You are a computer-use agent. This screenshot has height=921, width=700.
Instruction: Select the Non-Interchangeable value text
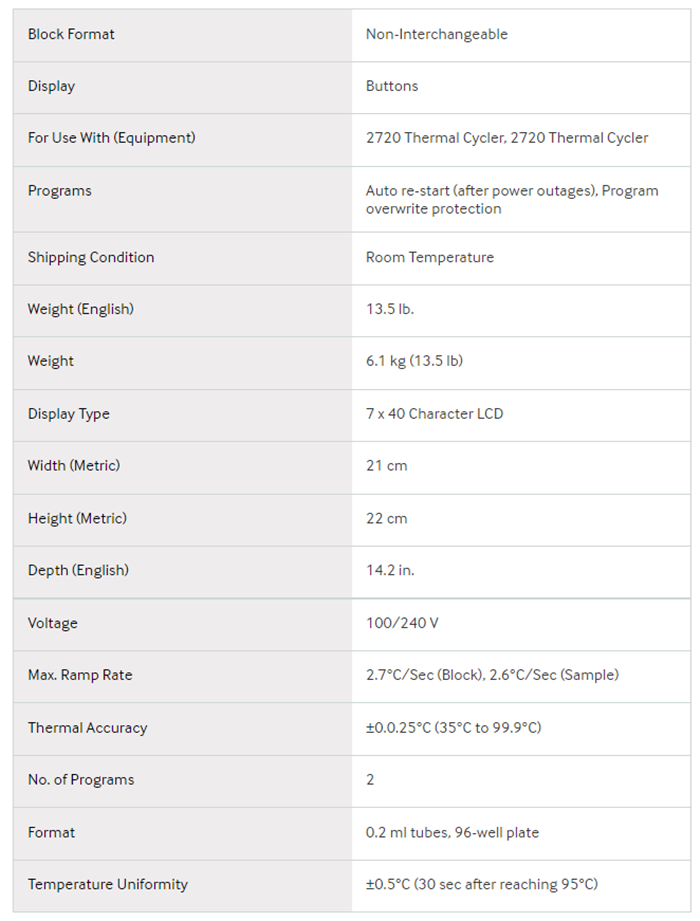[x=436, y=34]
